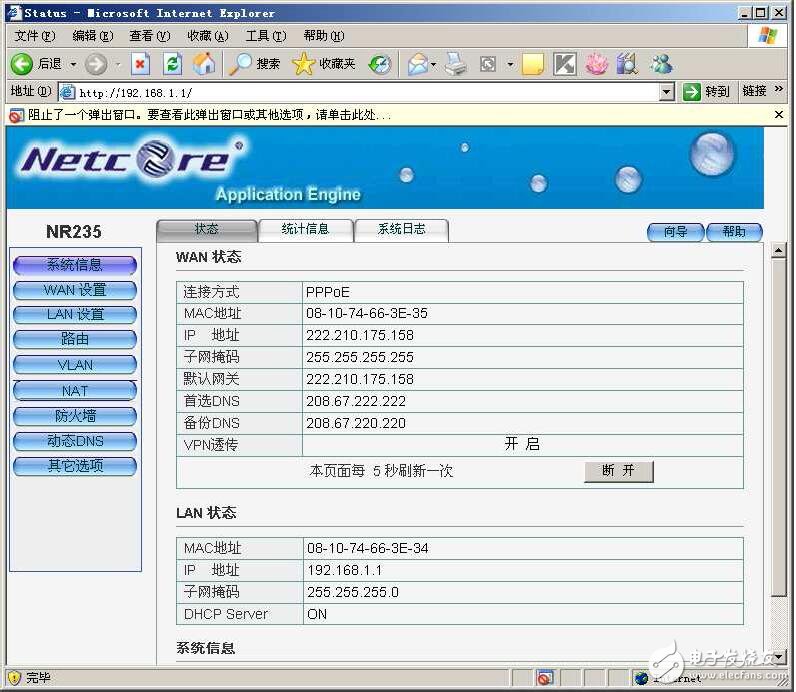This screenshot has width=796, height=692.
Task: Expand the Forward button history dropdown
Action: point(118,64)
